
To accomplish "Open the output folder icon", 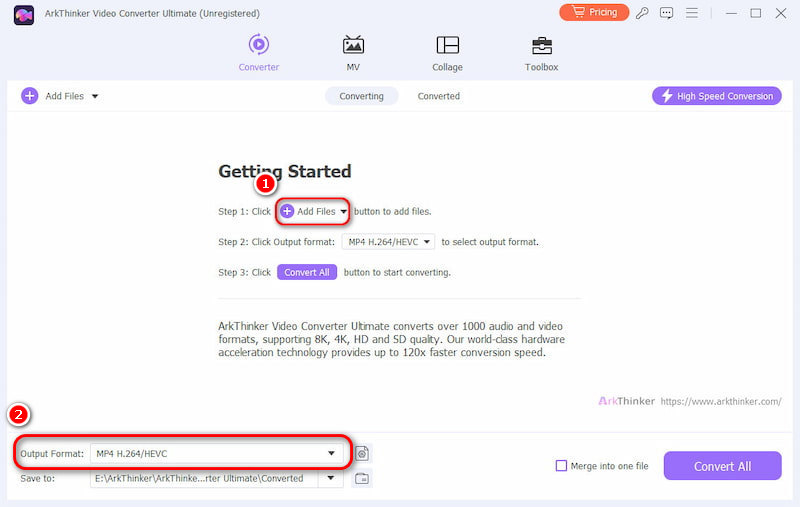I will point(362,478).
